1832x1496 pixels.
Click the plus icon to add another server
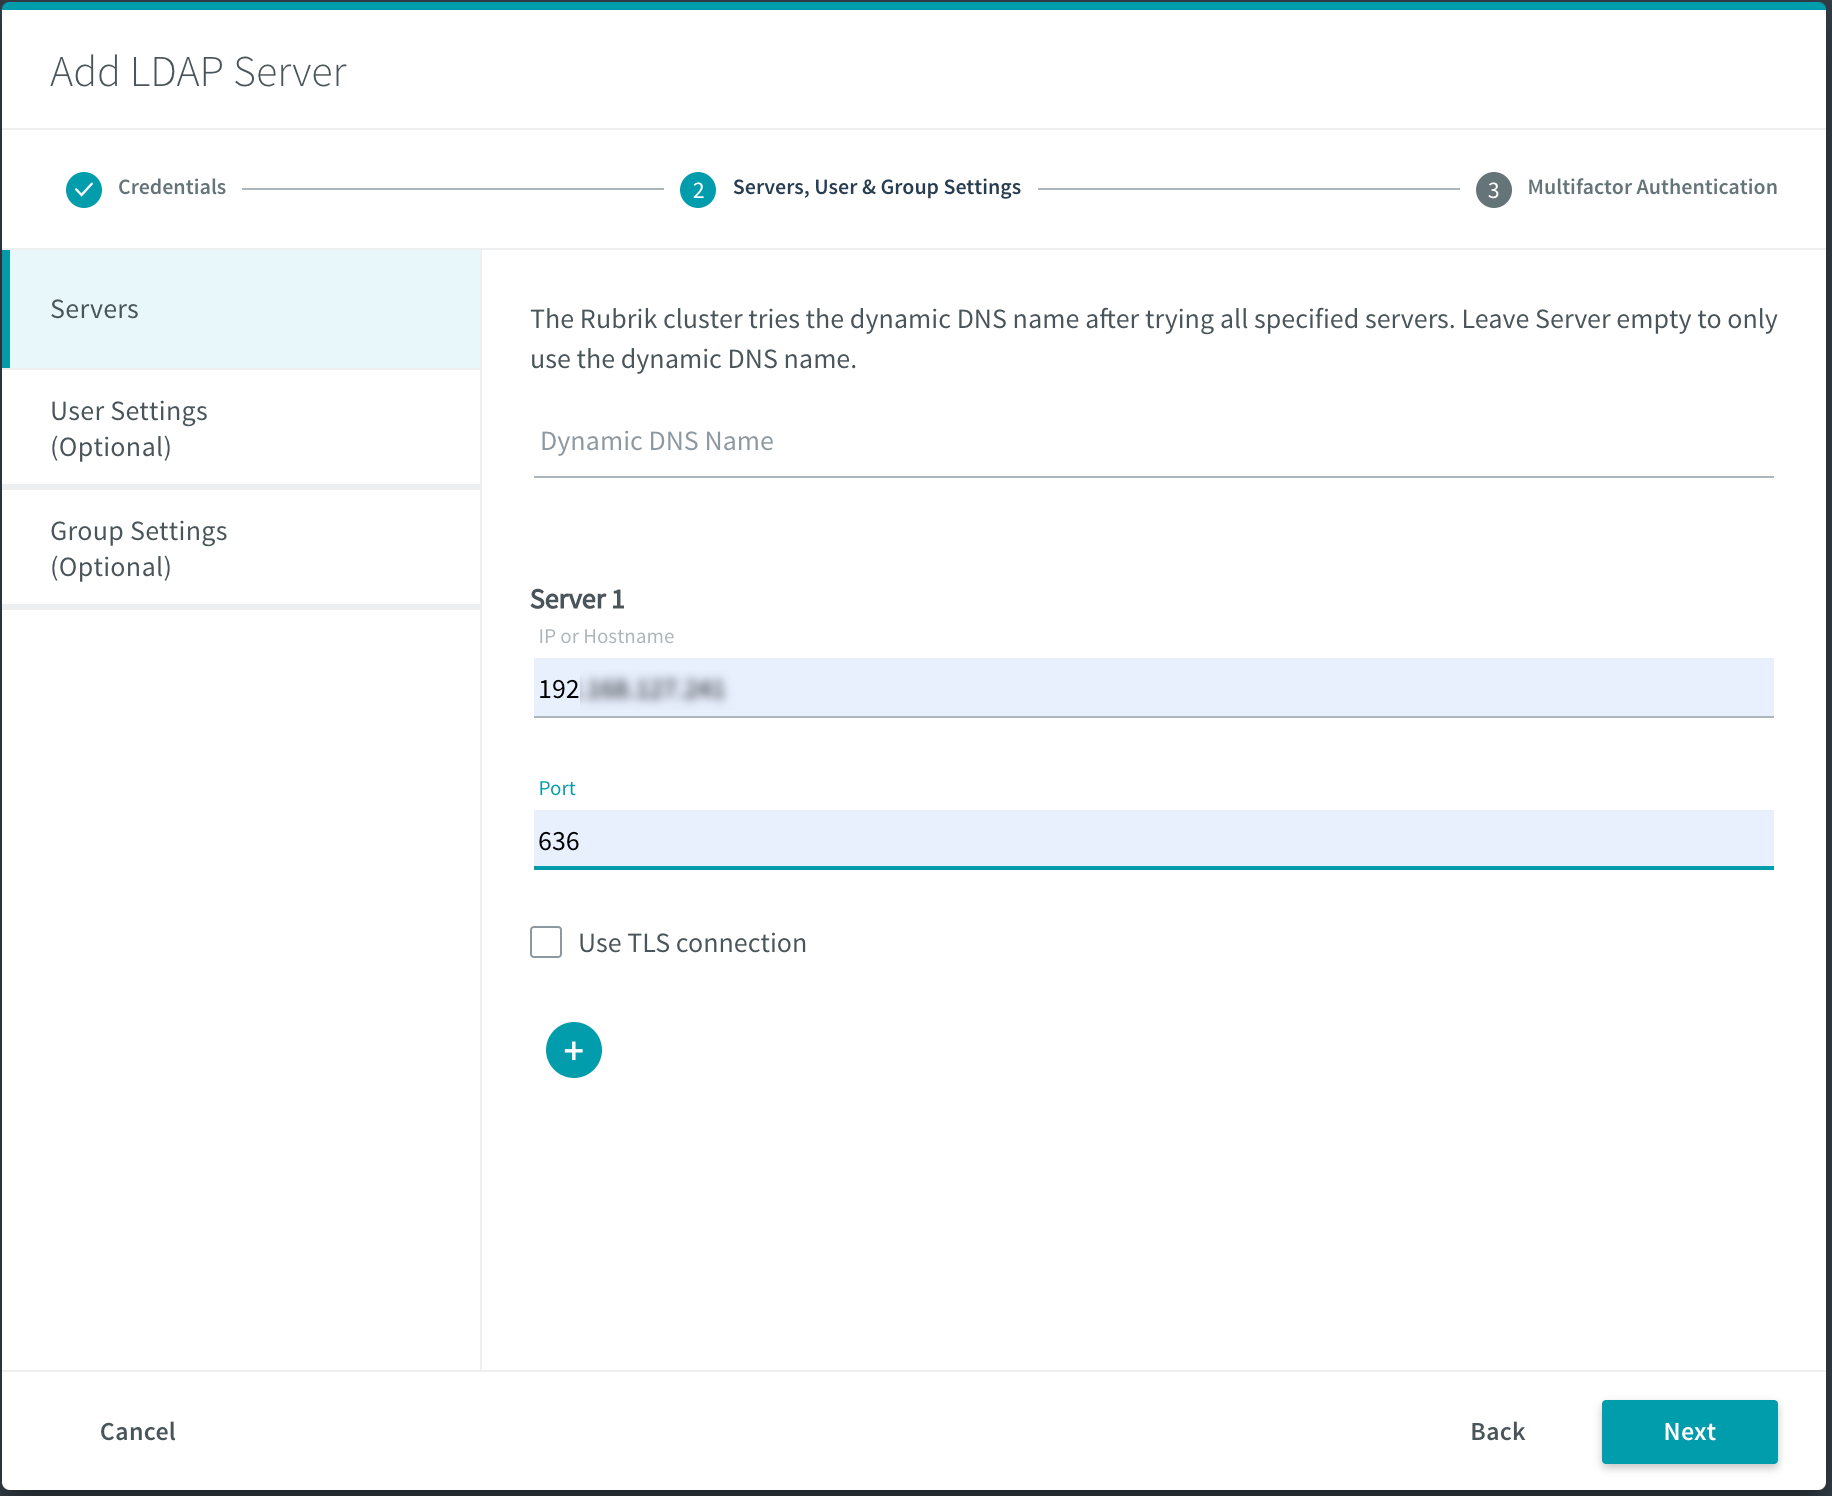point(573,1050)
